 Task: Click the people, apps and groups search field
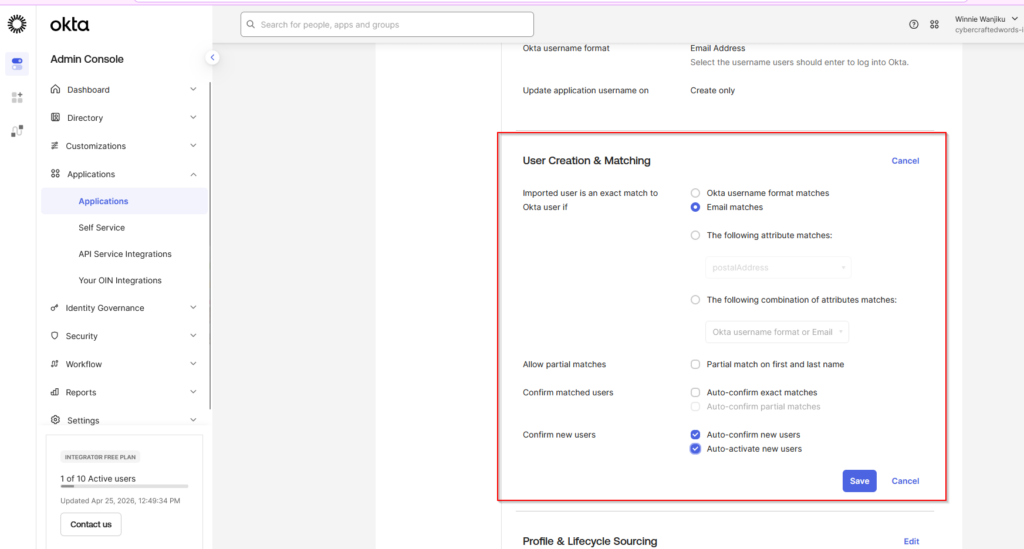pyautogui.click(x=387, y=25)
